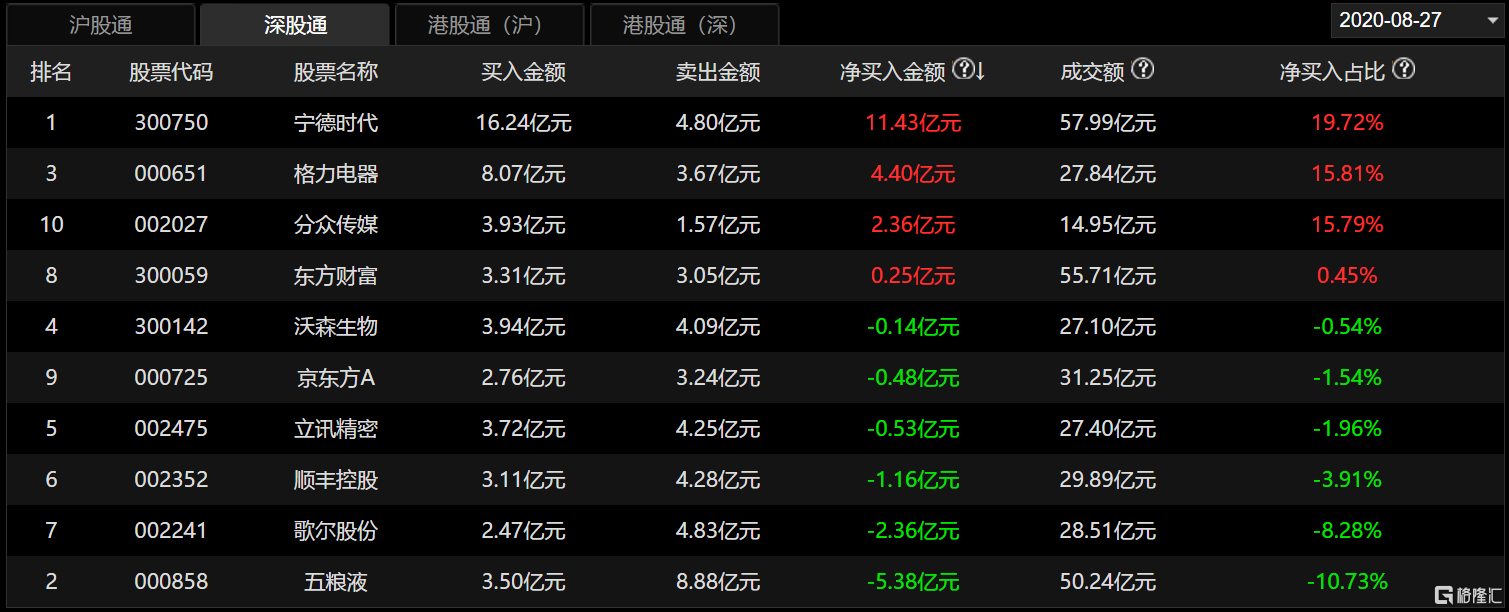This screenshot has width=1509, height=612.
Task: Click net buy value 4.40亿元
Action: 913,174
